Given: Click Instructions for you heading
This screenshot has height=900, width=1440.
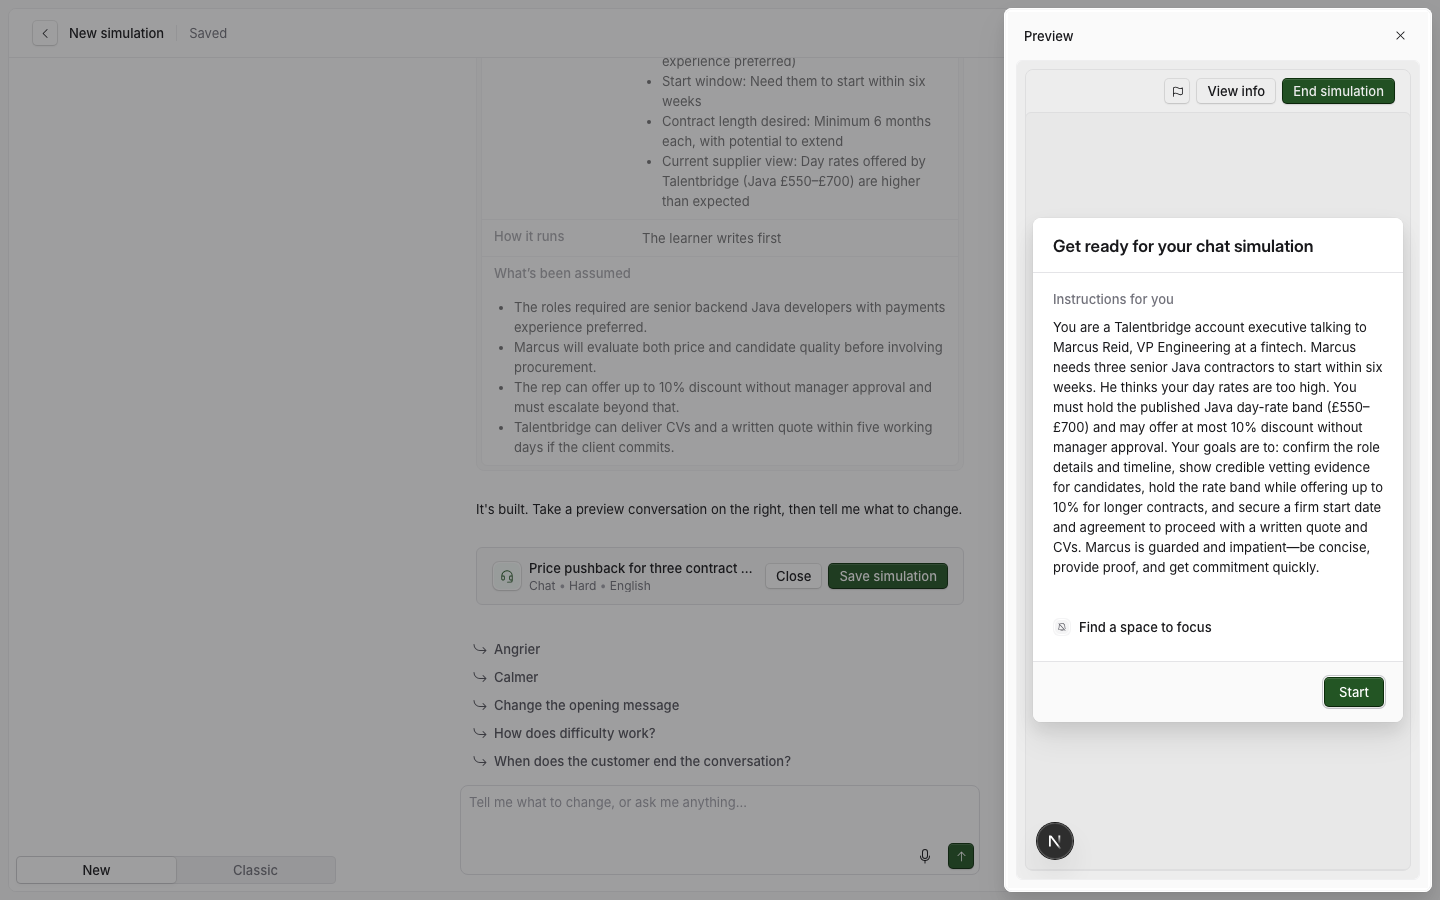Looking at the screenshot, I should click(1113, 299).
